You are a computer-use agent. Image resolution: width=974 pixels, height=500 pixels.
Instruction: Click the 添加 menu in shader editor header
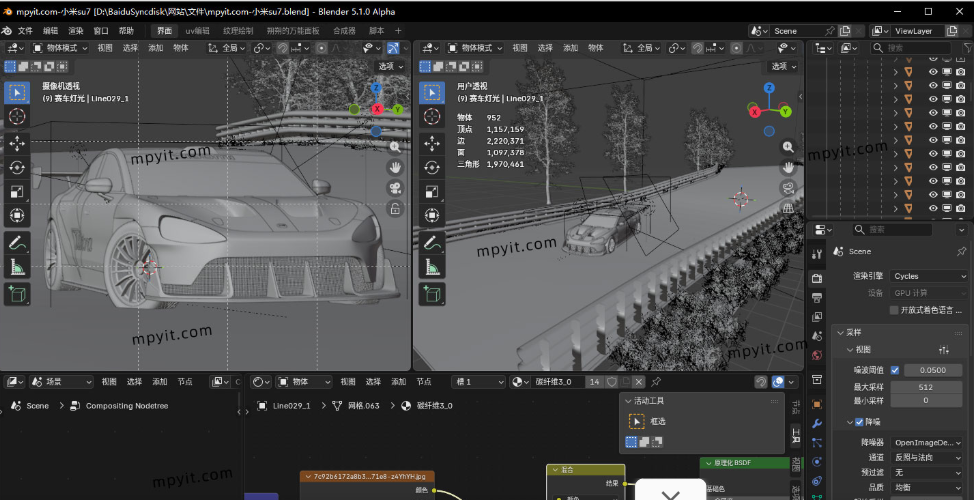pyautogui.click(x=398, y=382)
